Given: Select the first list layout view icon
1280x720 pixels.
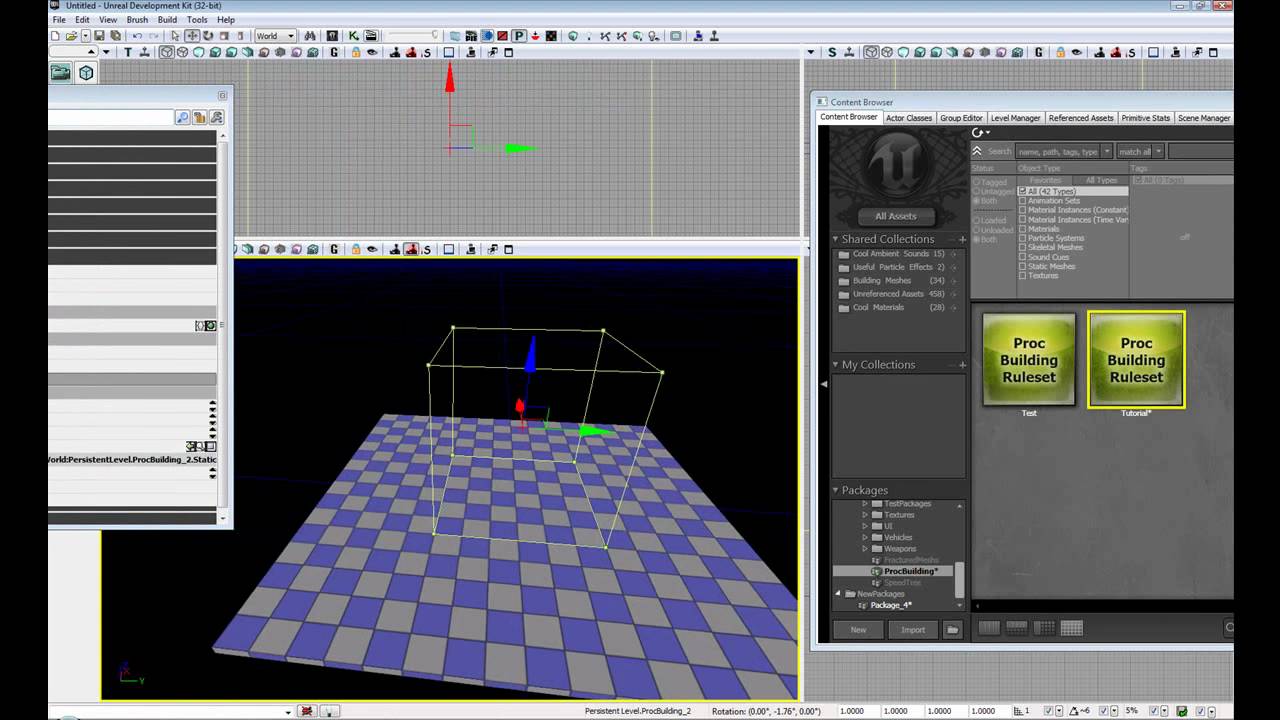Looking at the screenshot, I should pos(989,628).
